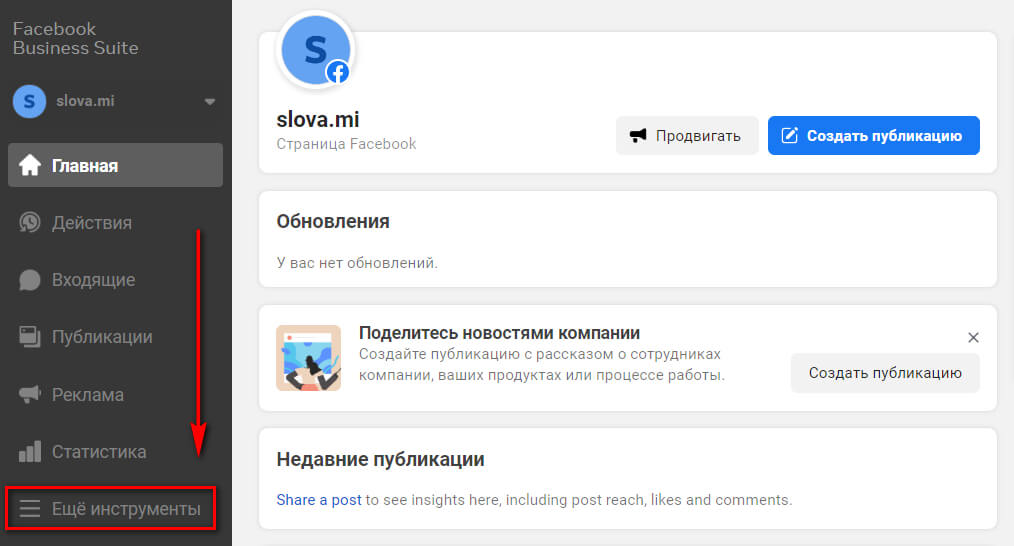The width and height of the screenshot is (1014, 546).
Task: Dismiss the company news card with X
Action: click(973, 337)
